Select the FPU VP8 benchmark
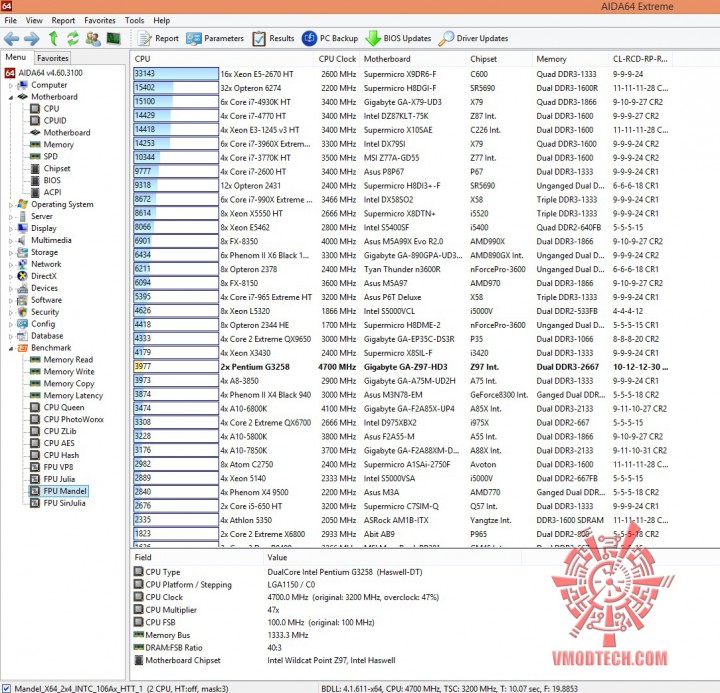Viewport: 720px width, 693px height. [x=52, y=467]
